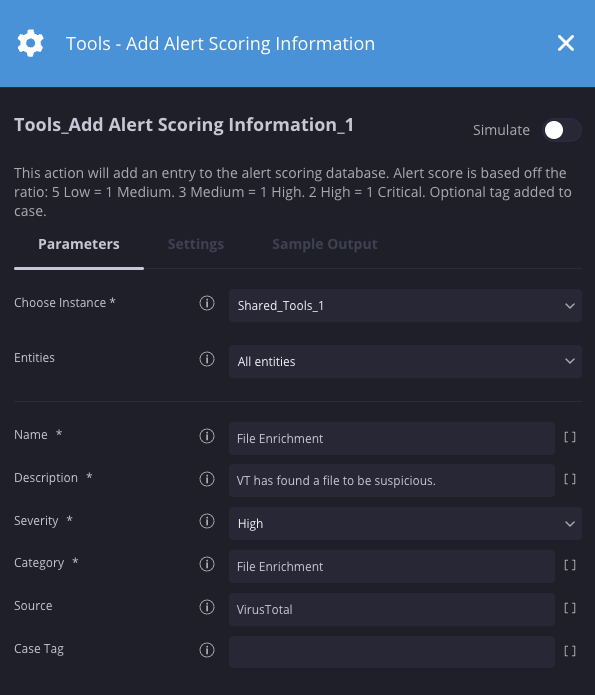View info icon next to Description
Screen dimensions: 595x695
click(x=207, y=479)
